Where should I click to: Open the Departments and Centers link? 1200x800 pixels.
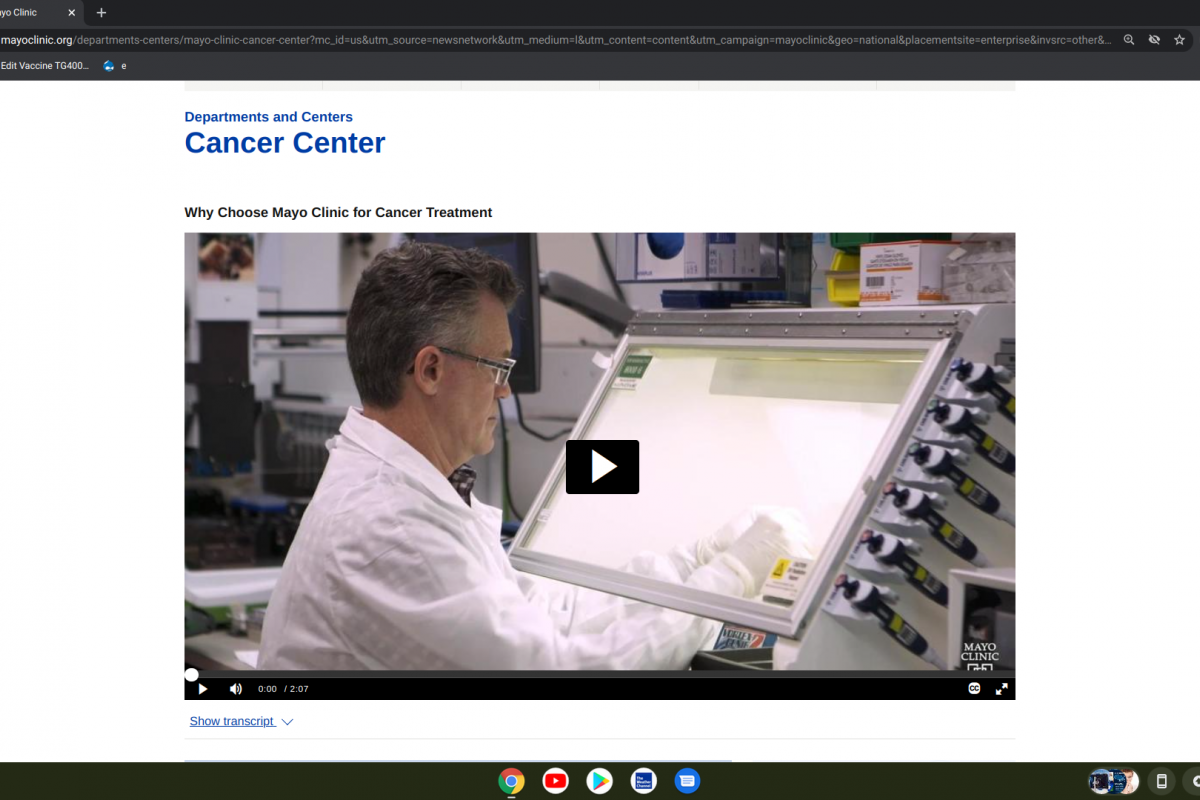(x=268, y=117)
